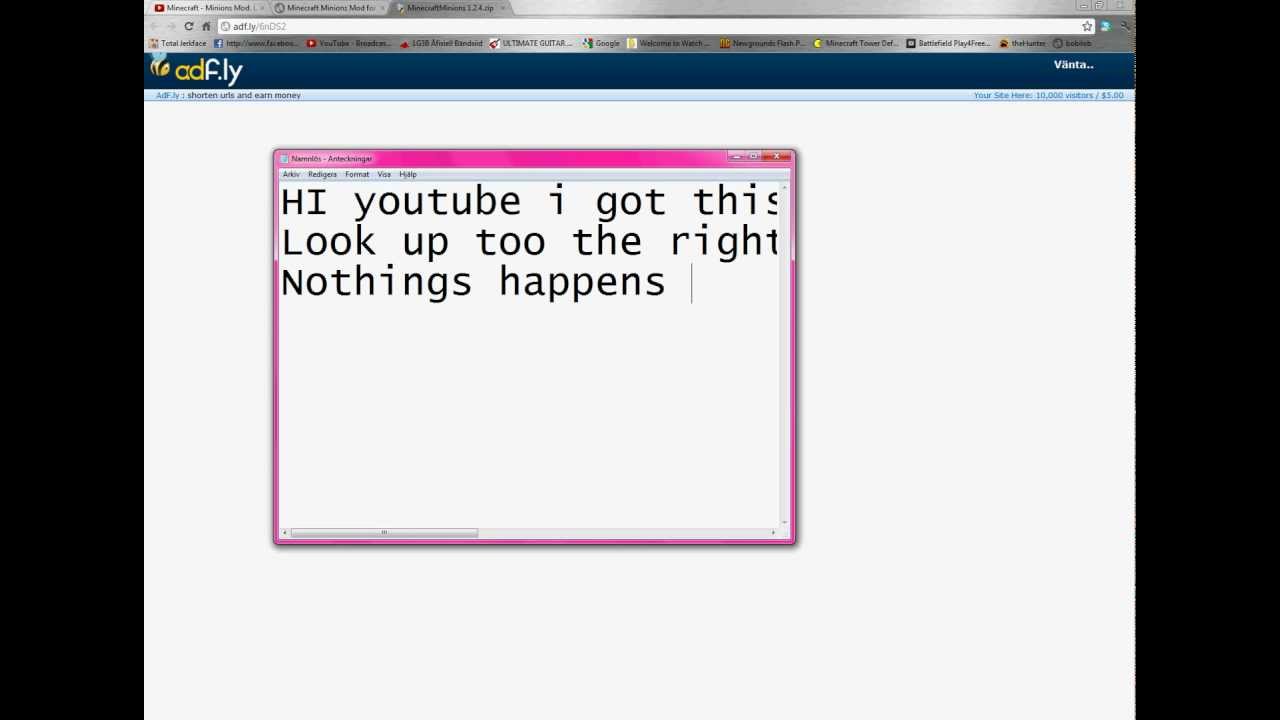Viewport: 1280px width, 720px height.
Task: Click the Notepad horizontal scroll right arrow
Action: pos(773,533)
